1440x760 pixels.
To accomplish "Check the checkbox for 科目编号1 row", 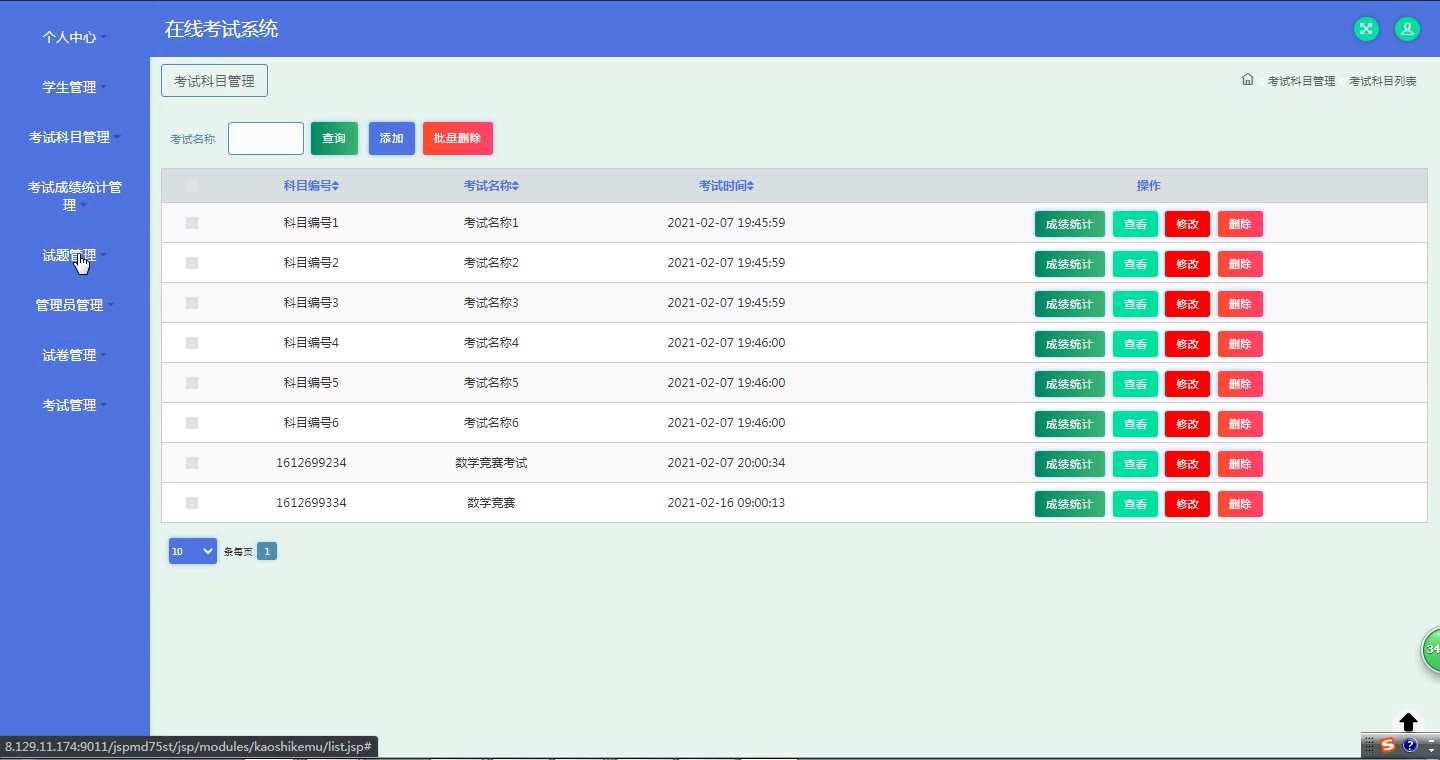I will pyautogui.click(x=192, y=223).
